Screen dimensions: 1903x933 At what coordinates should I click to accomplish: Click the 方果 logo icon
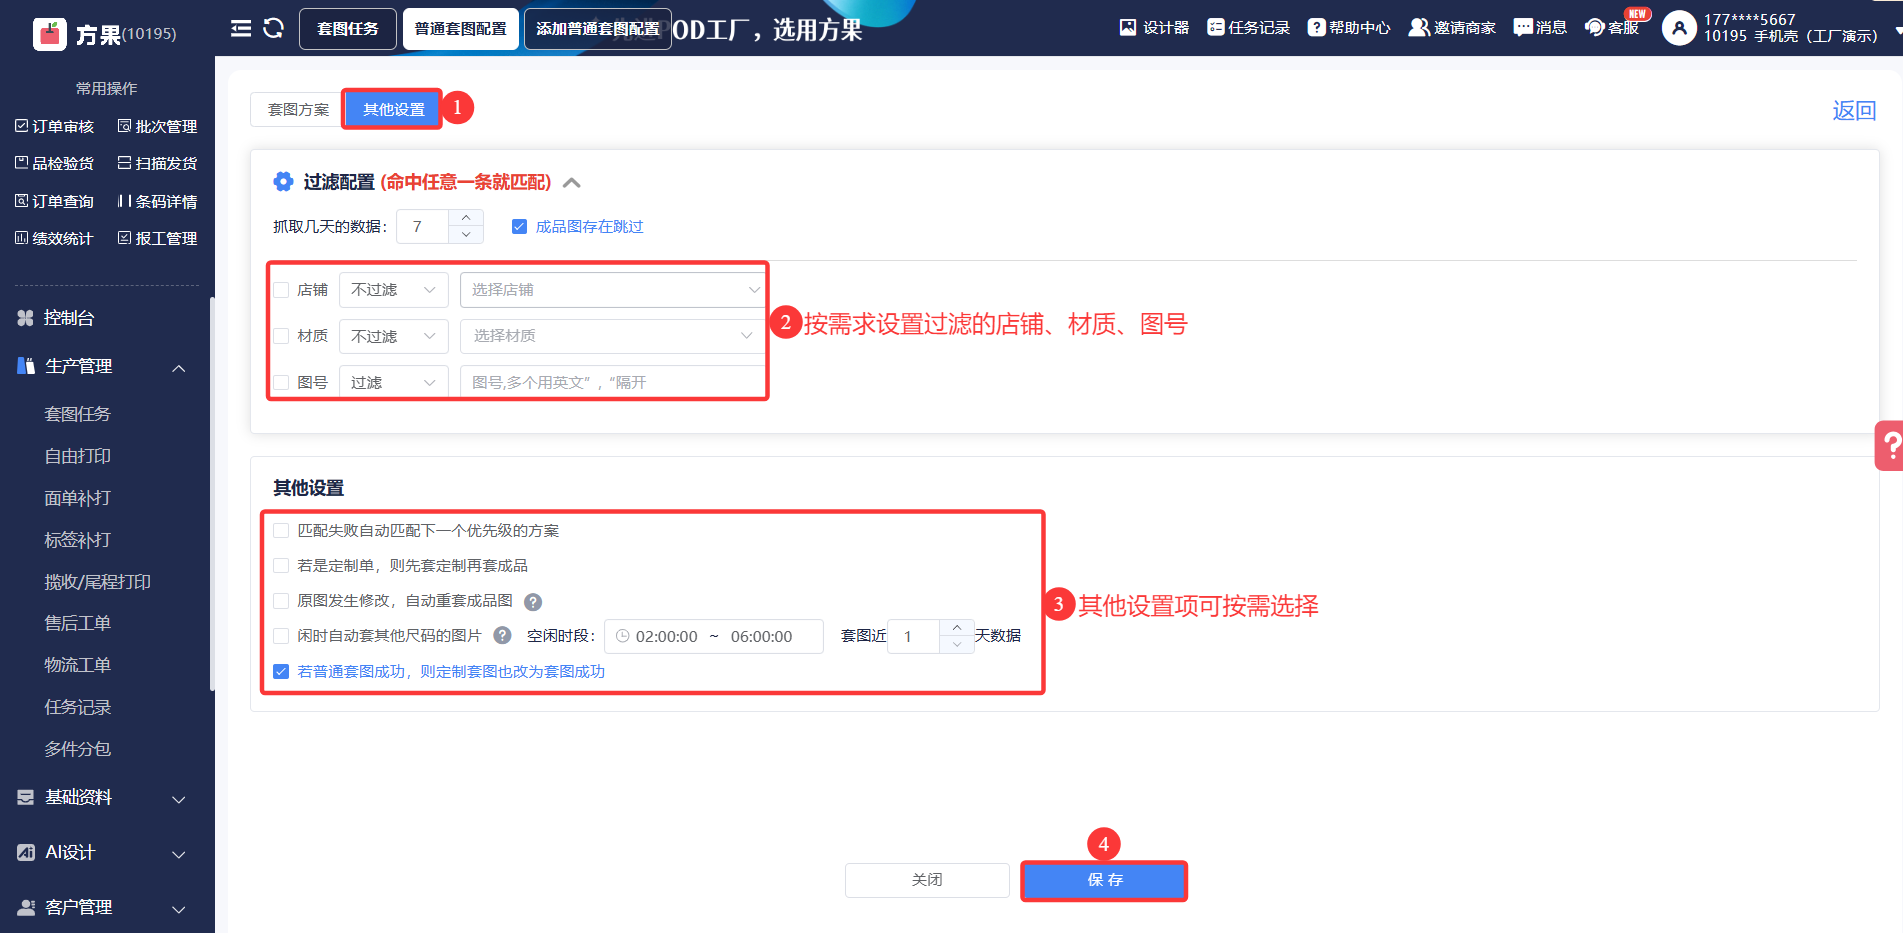(x=50, y=34)
